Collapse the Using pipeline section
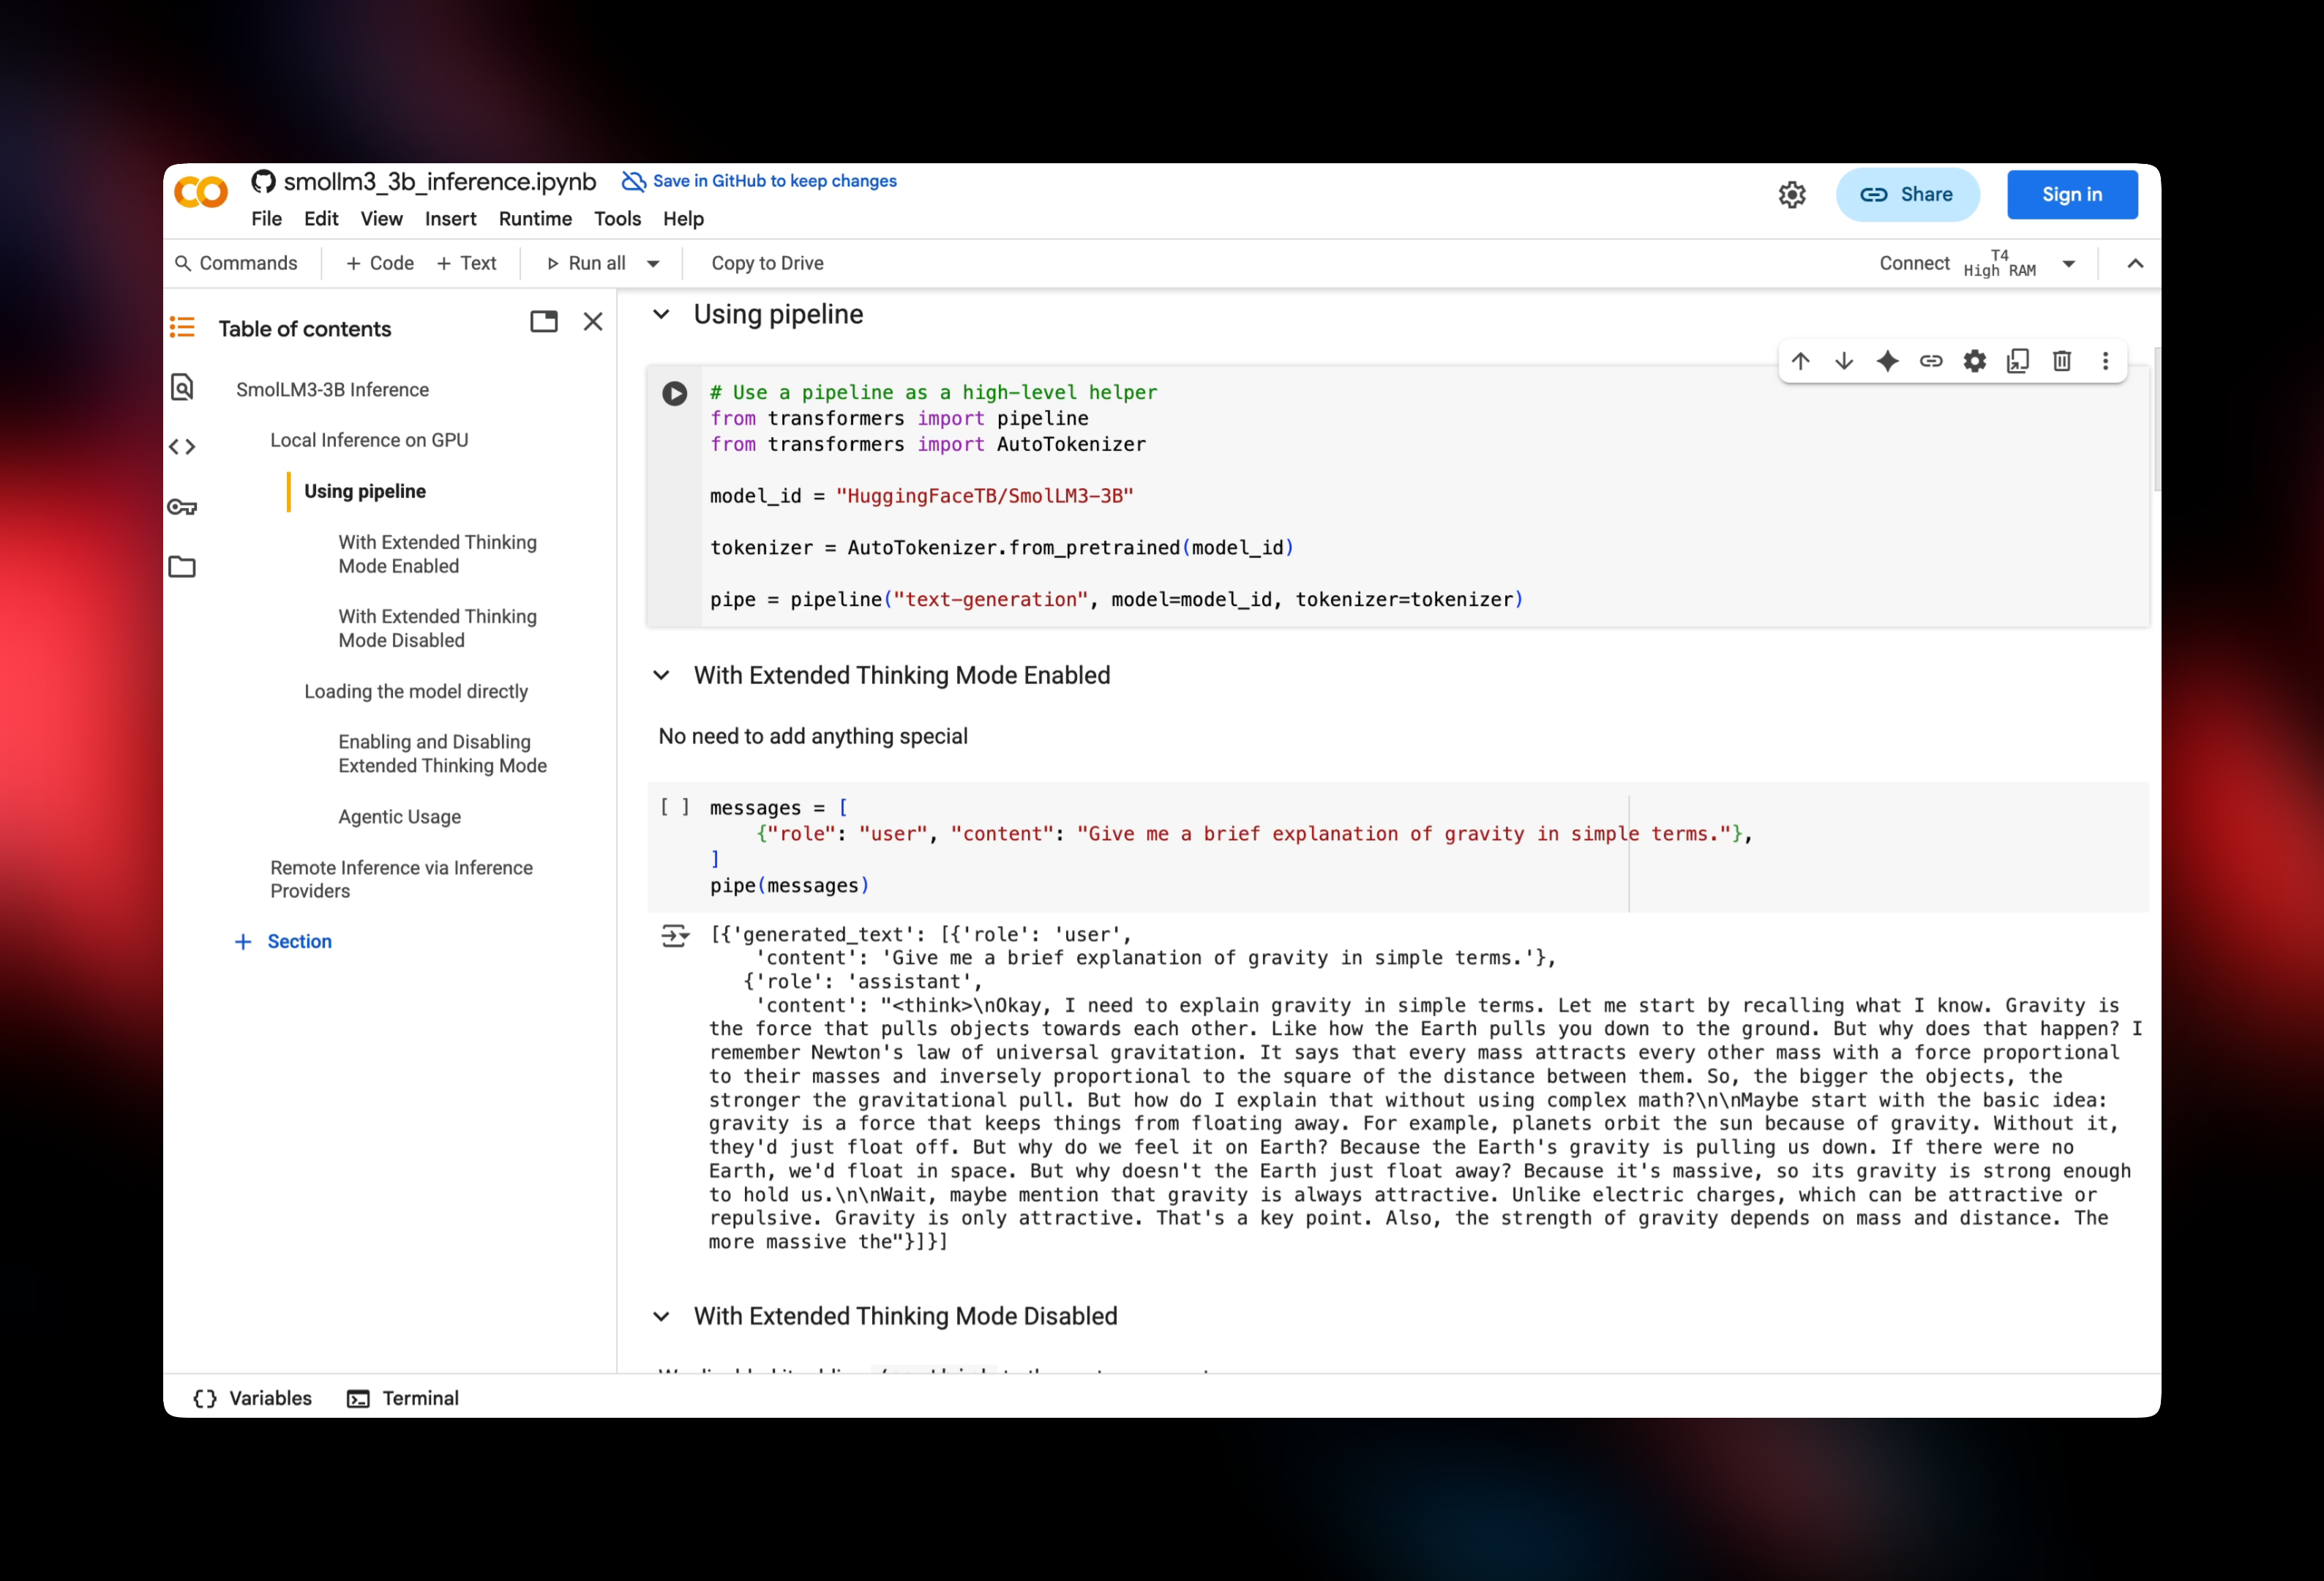 [x=661, y=315]
